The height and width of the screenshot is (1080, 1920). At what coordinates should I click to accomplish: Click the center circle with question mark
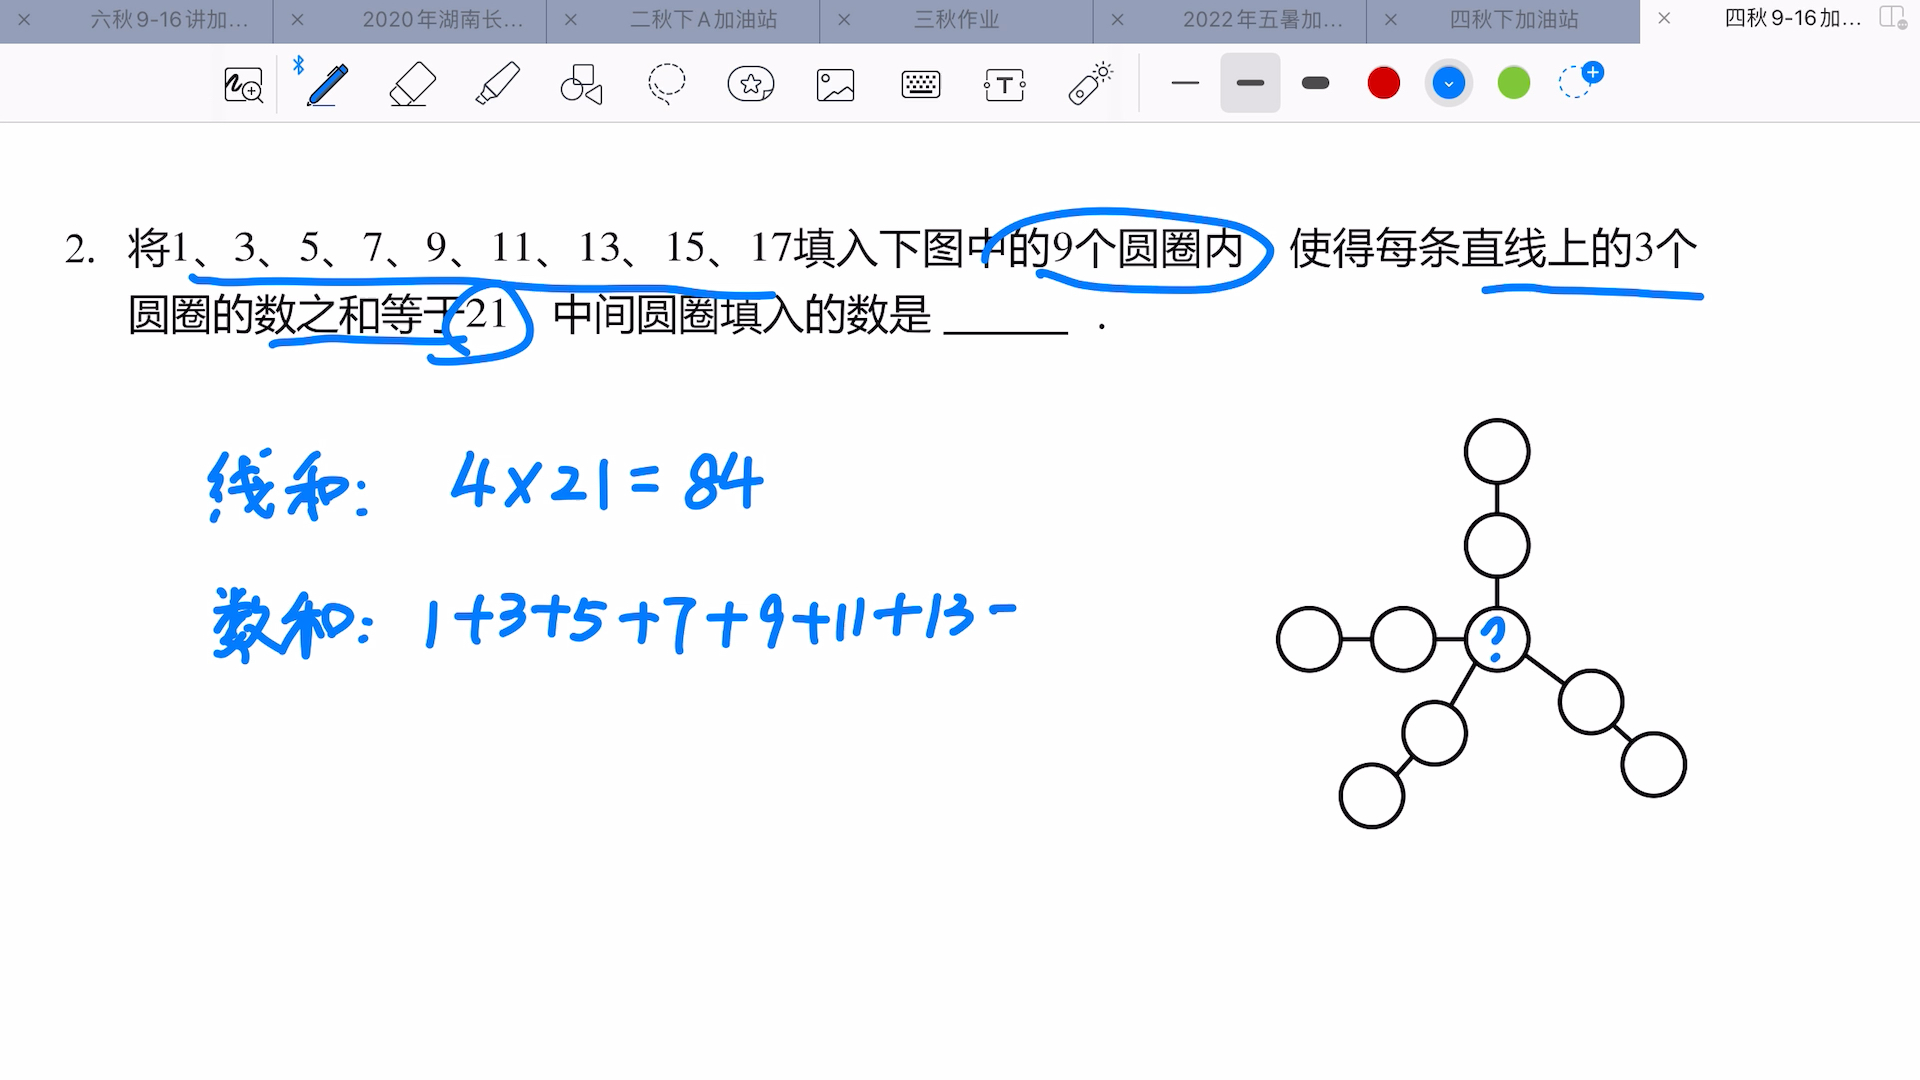click(1497, 639)
